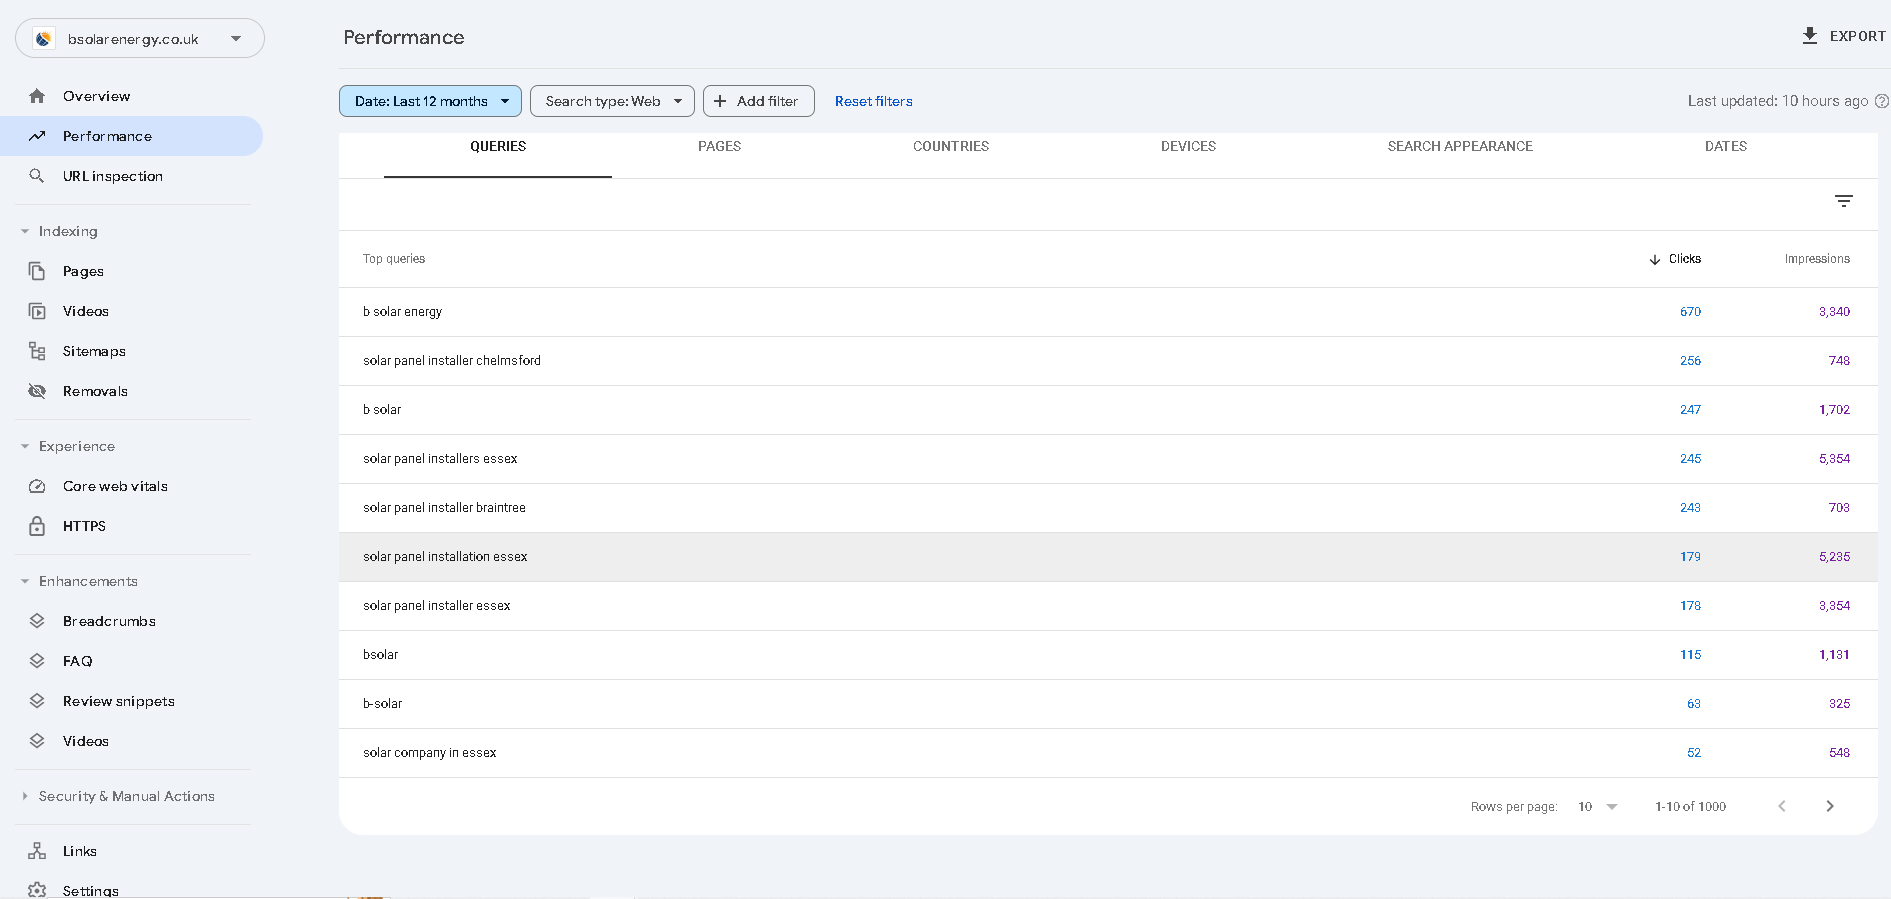
Task: Switch to the Queries tab
Action: pos(498,146)
